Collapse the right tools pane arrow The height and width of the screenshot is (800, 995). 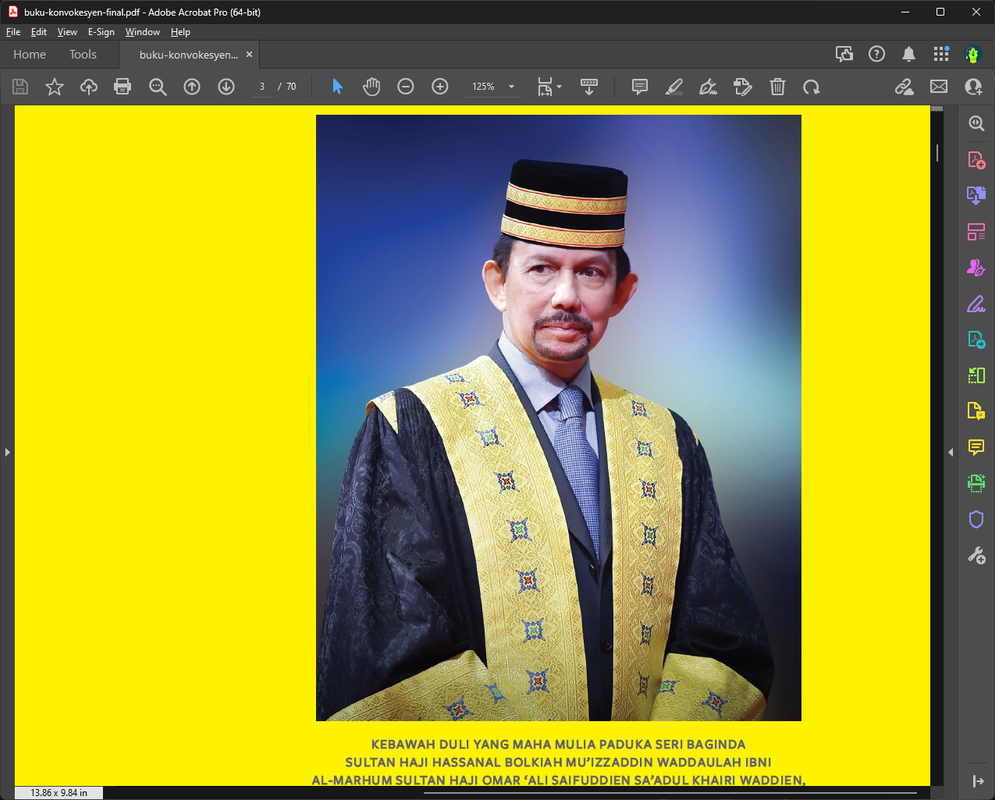951,452
